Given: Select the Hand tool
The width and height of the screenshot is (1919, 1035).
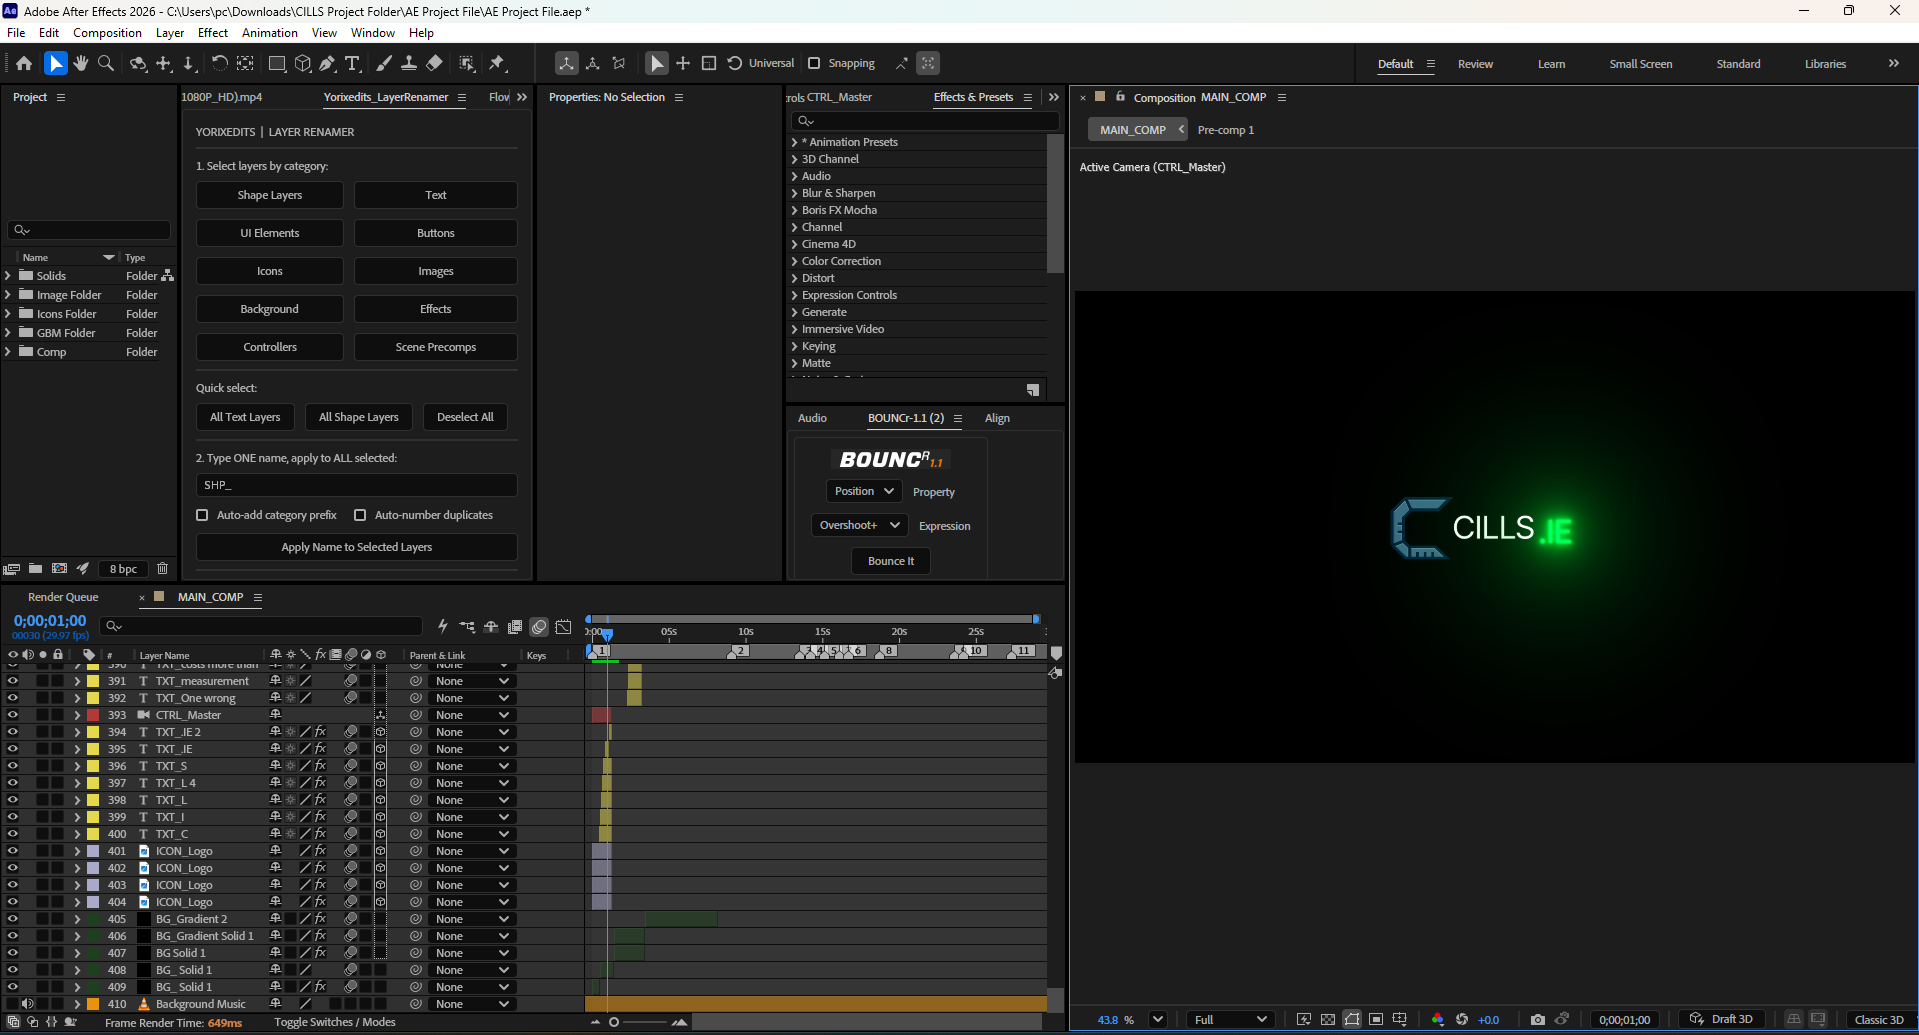Looking at the screenshot, I should [x=81, y=63].
